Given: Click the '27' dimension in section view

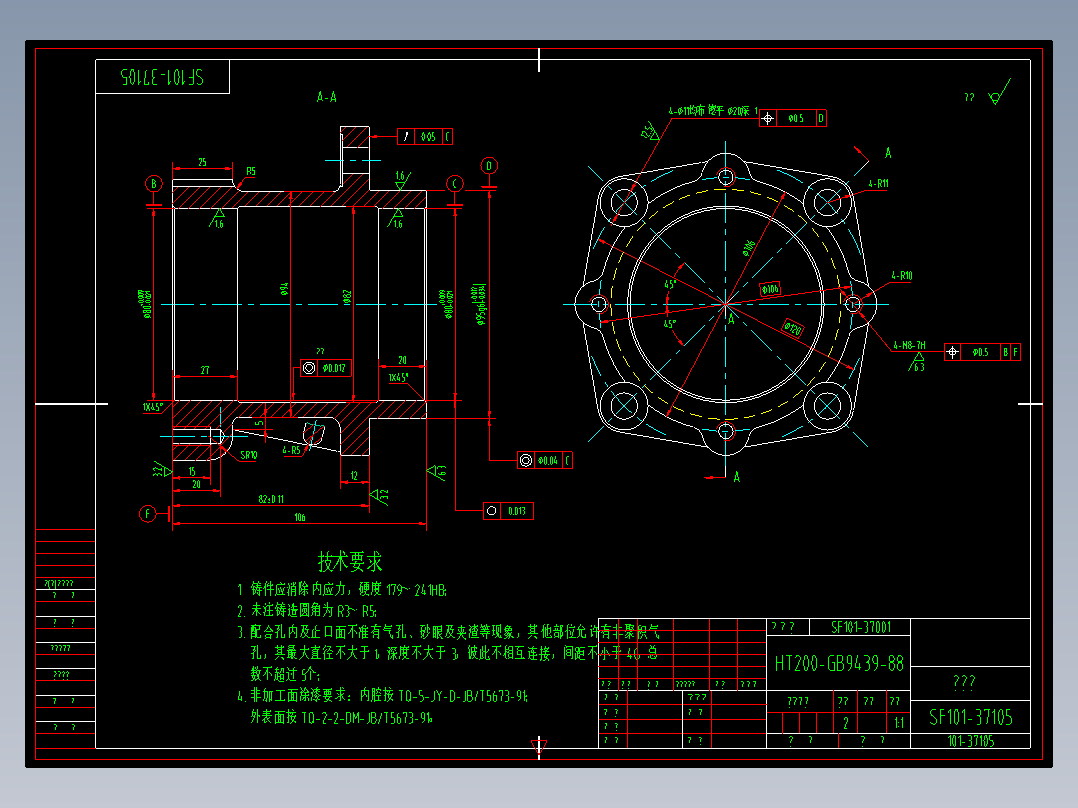Looking at the screenshot, I should [205, 370].
